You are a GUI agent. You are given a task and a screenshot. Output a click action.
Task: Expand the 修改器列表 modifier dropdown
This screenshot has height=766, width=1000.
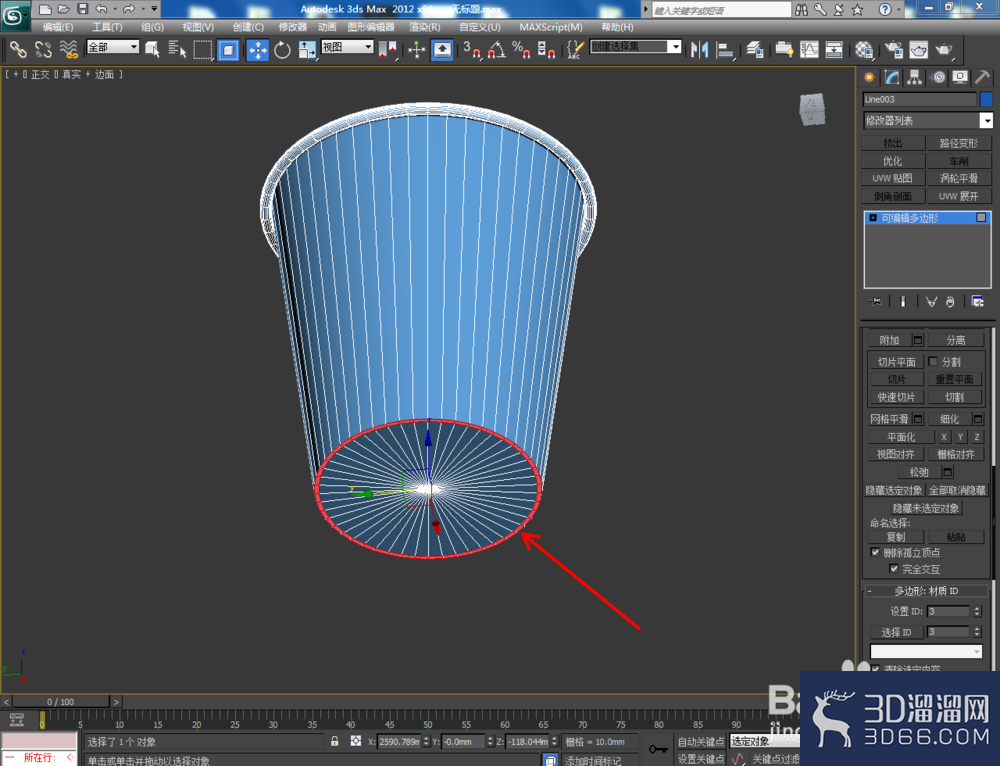pyautogui.click(x=927, y=121)
